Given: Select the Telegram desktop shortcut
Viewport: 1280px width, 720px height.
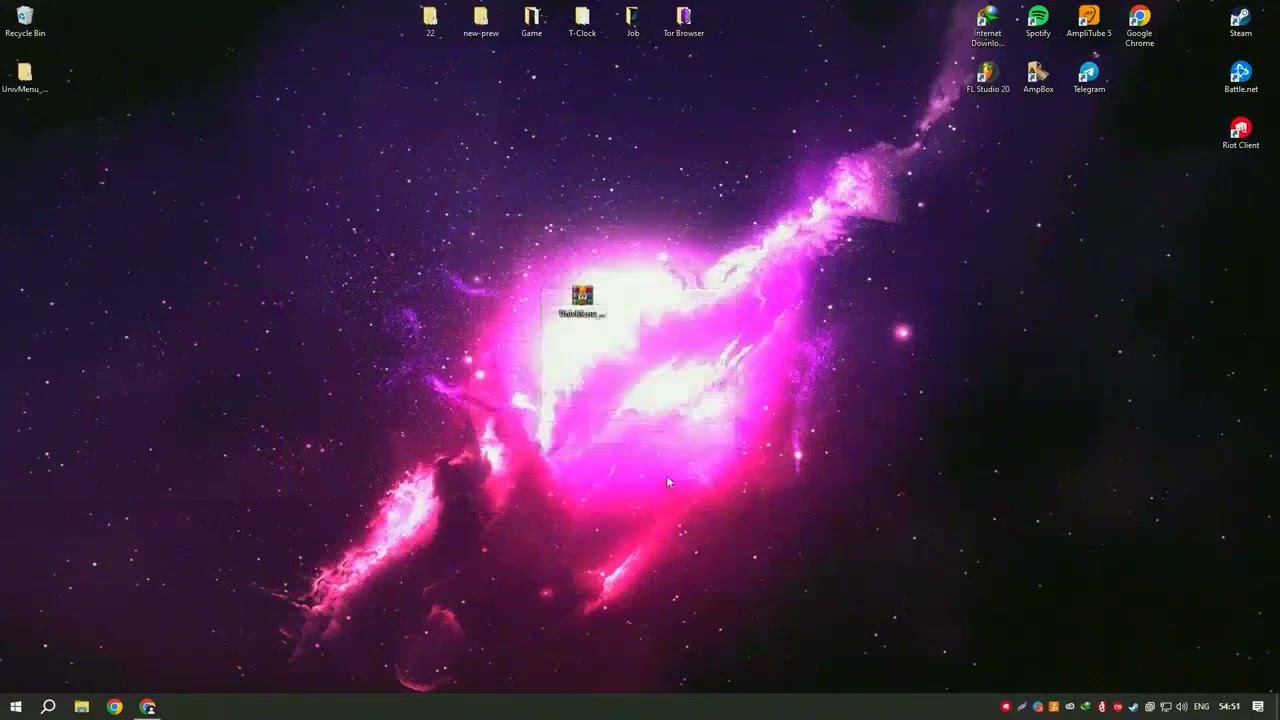Looking at the screenshot, I should pyautogui.click(x=1089, y=78).
